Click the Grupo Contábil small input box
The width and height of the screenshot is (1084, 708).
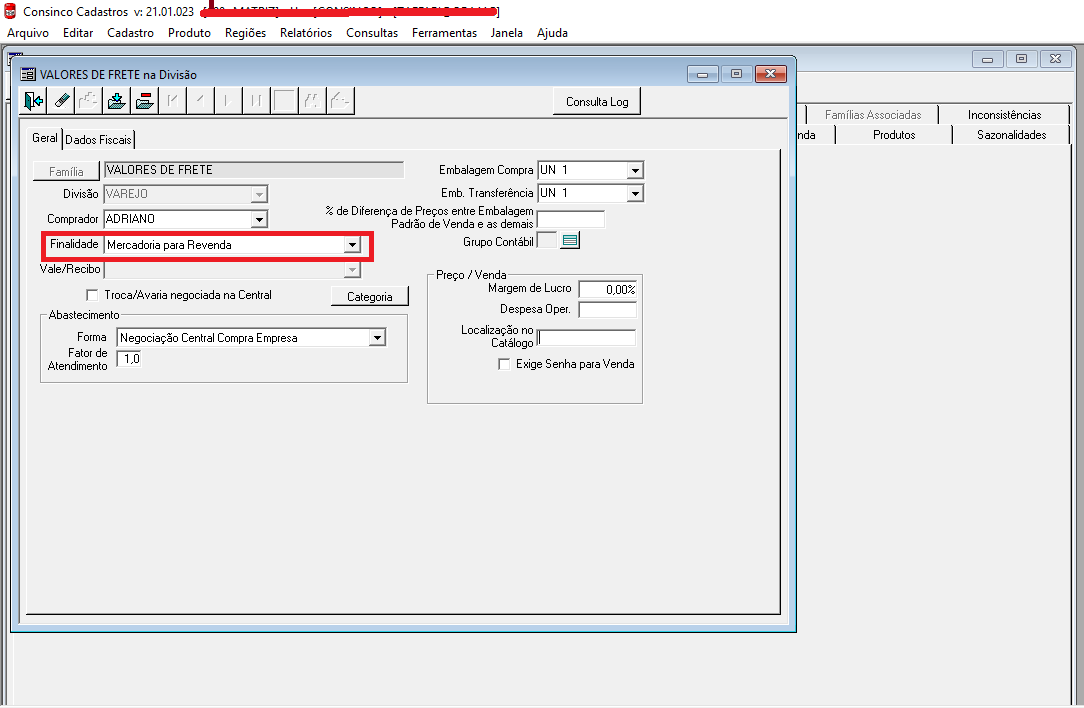point(547,241)
